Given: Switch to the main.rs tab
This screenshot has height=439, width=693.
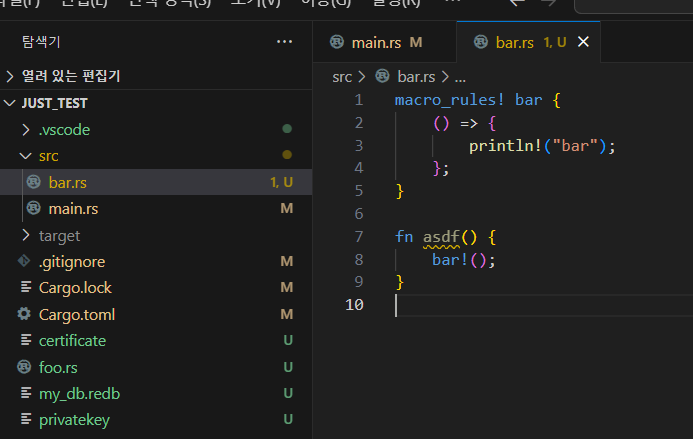Looking at the screenshot, I should (x=378, y=42).
